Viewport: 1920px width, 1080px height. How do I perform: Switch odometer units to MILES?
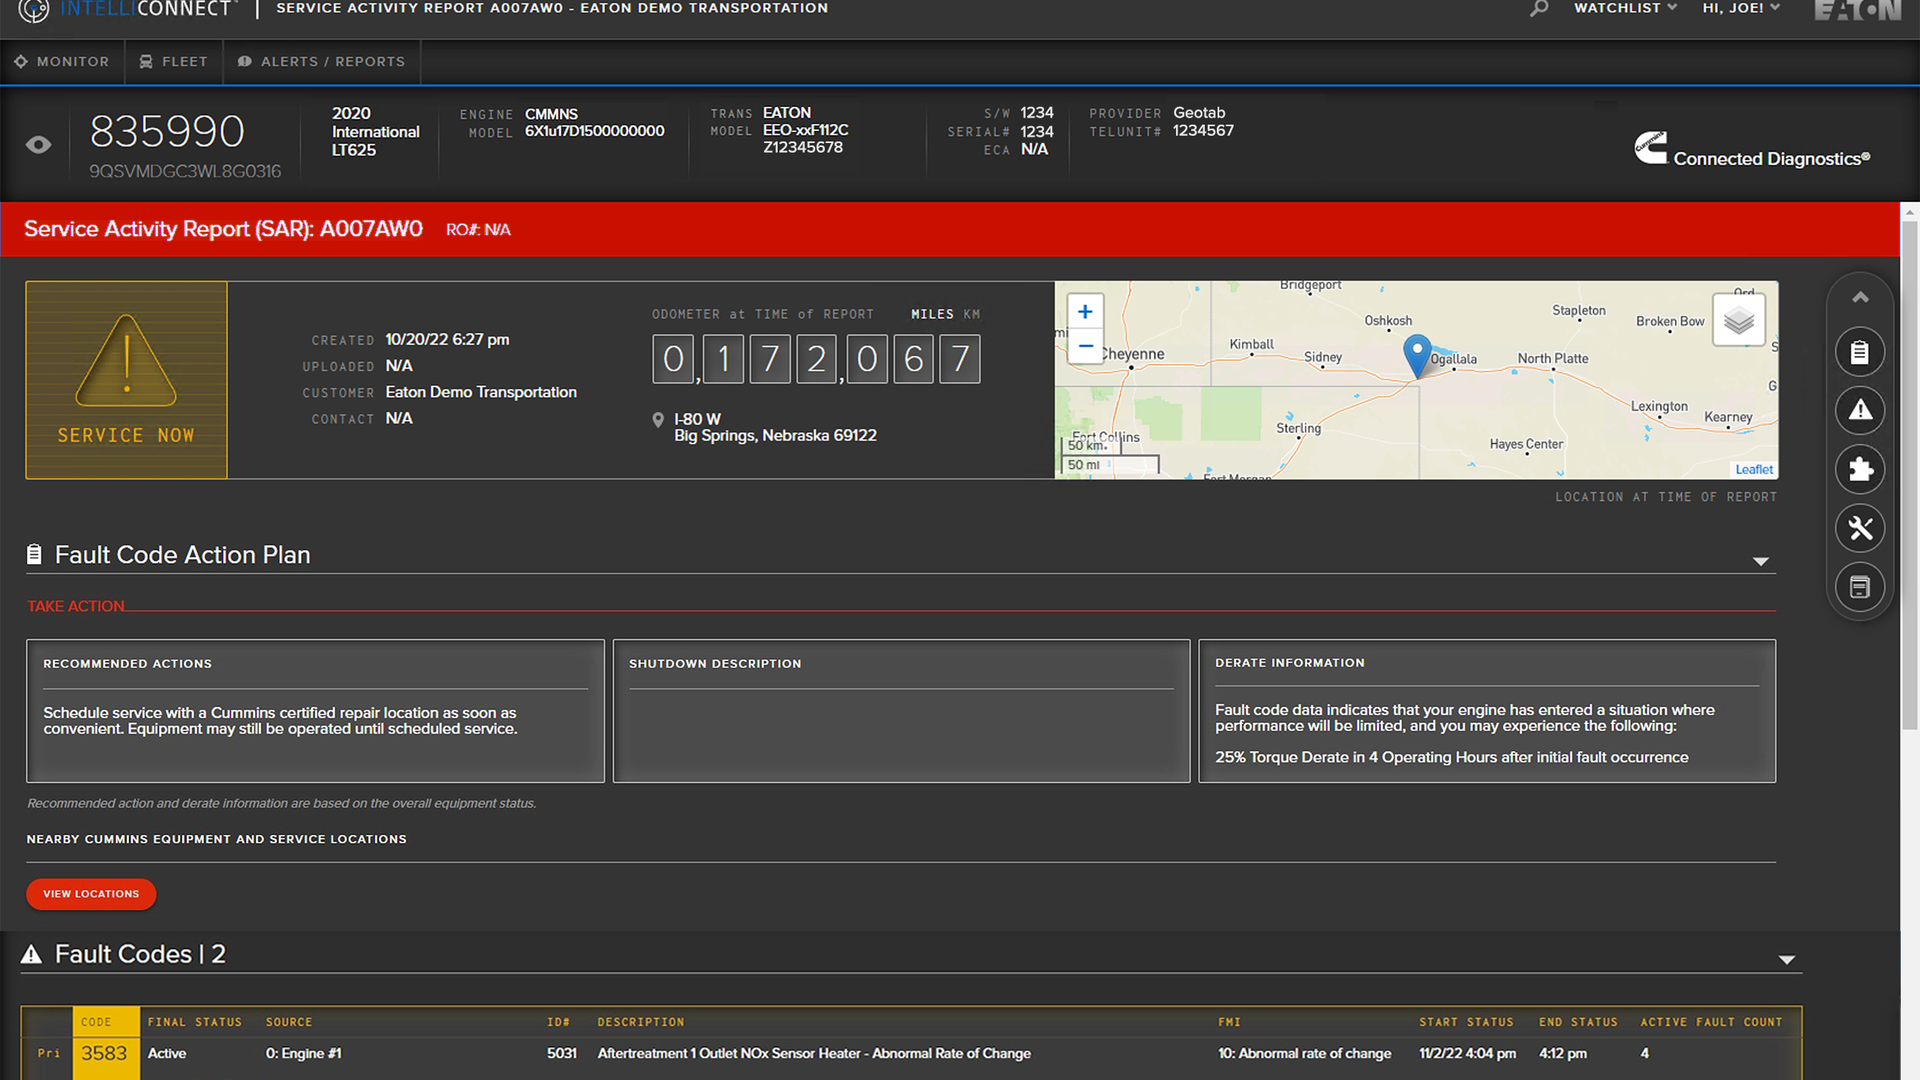(931, 314)
